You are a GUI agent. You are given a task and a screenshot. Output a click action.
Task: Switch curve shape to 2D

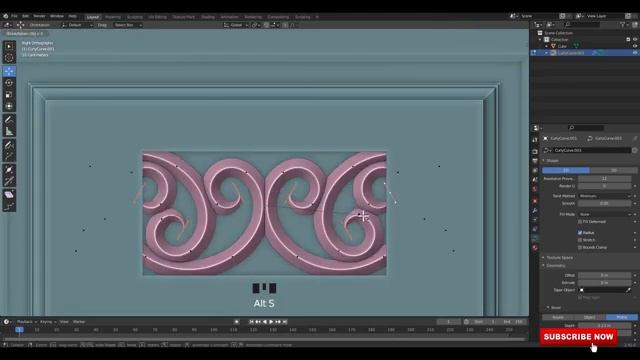click(566, 170)
